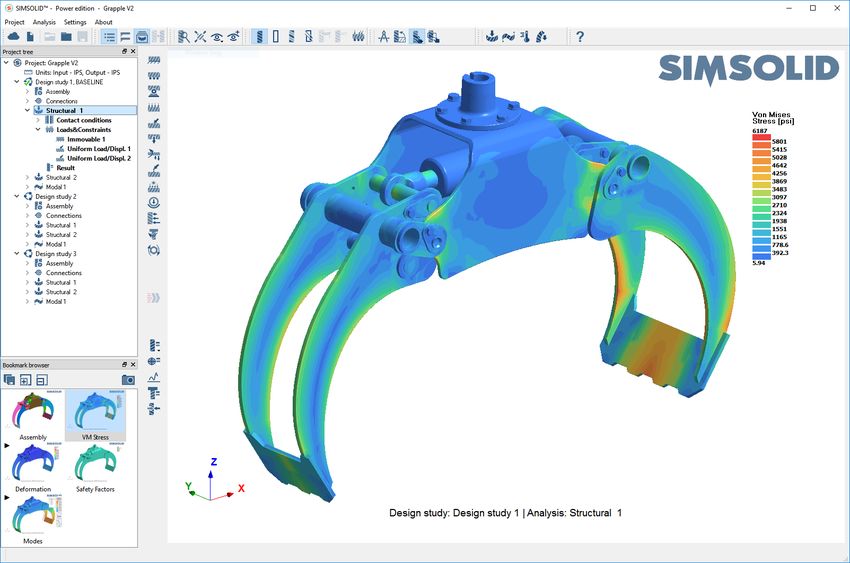Open the Assembly bookmark thumbnail
This screenshot has width=850, height=563.
coord(33,415)
